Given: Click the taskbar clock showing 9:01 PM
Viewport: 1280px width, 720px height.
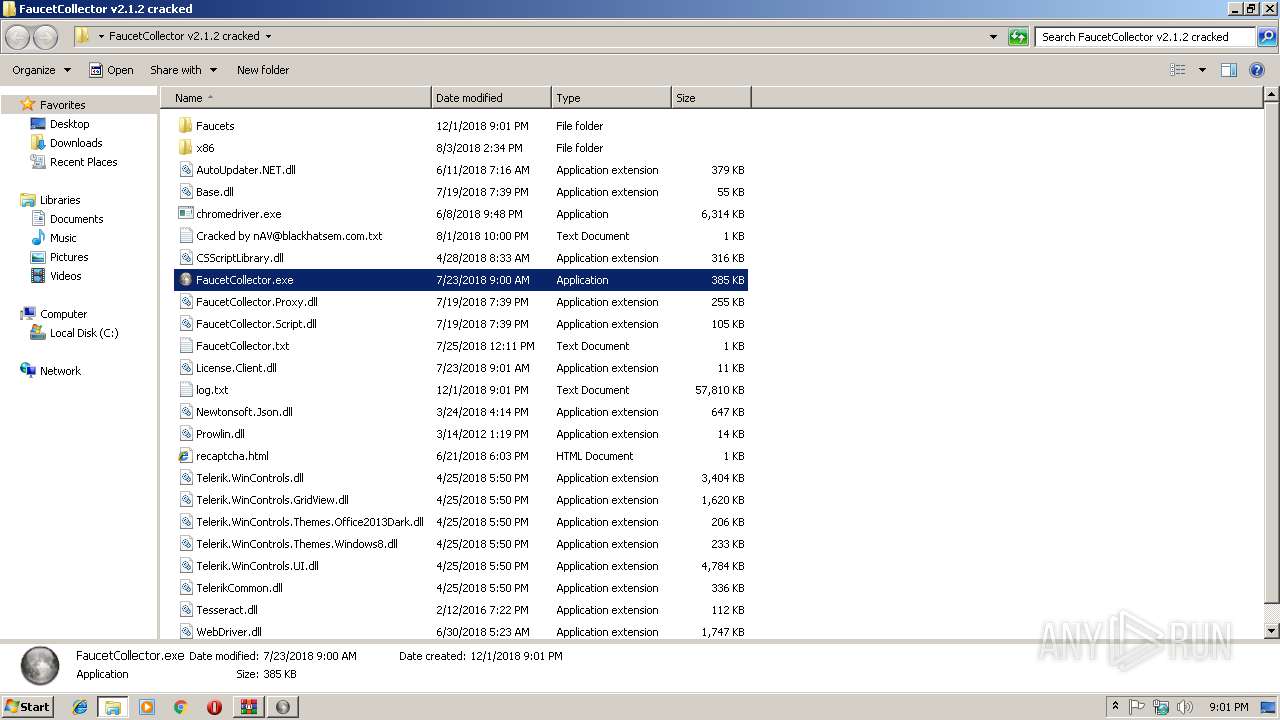Looking at the screenshot, I should [x=1228, y=707].
